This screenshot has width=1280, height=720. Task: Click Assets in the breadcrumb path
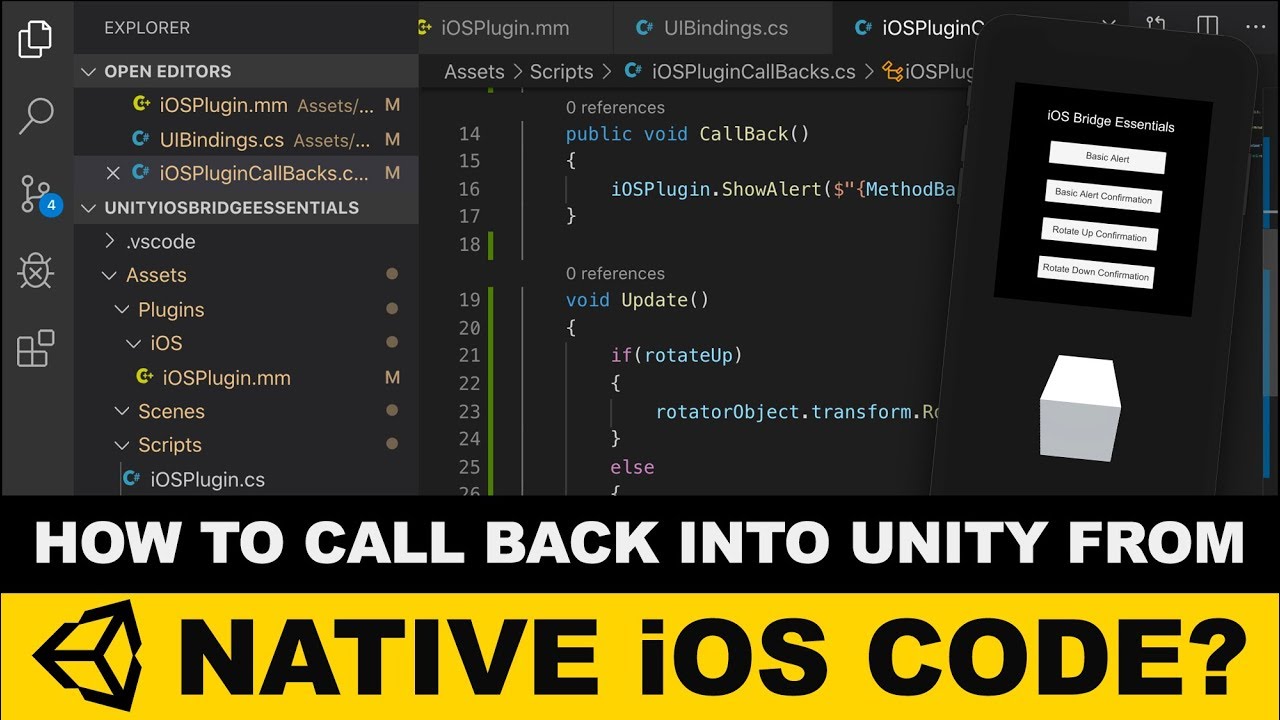pos(474,72)
